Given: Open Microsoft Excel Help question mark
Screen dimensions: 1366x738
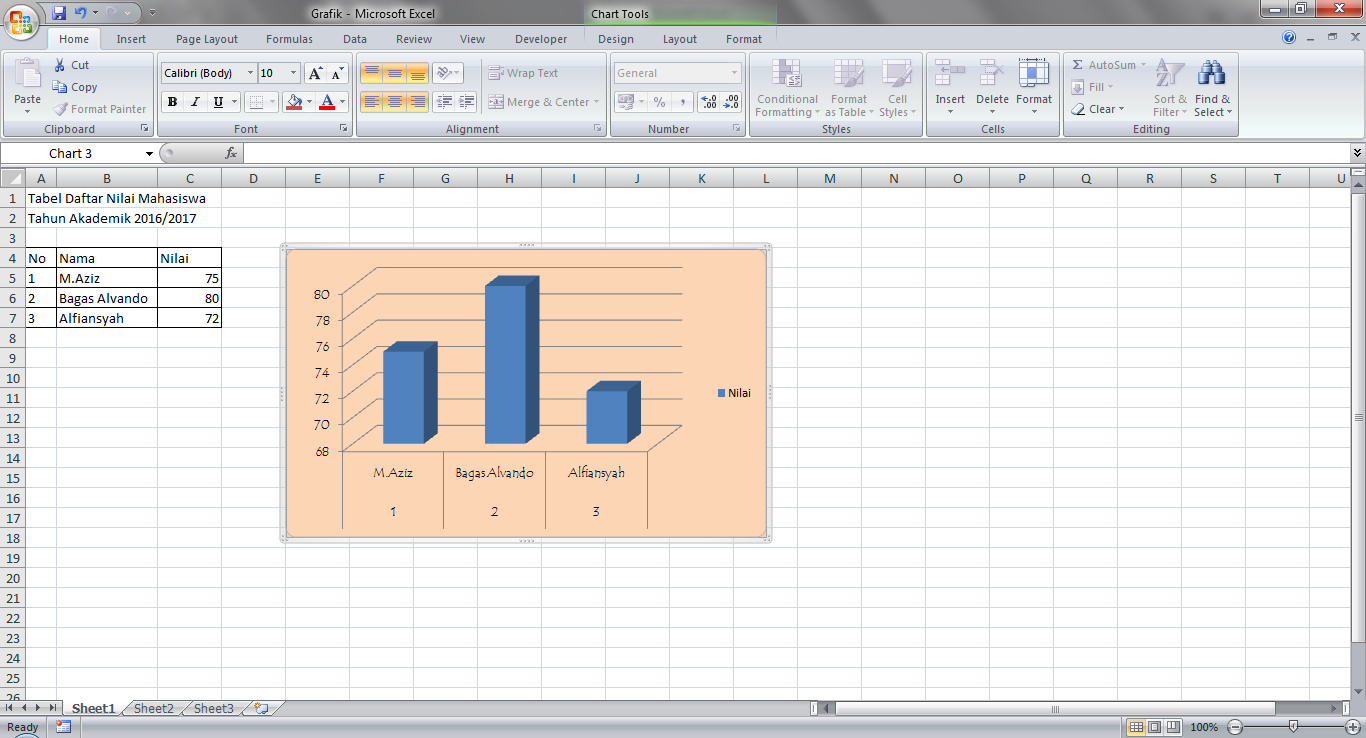Looking at the screenshot, I should pos(1289,38).
